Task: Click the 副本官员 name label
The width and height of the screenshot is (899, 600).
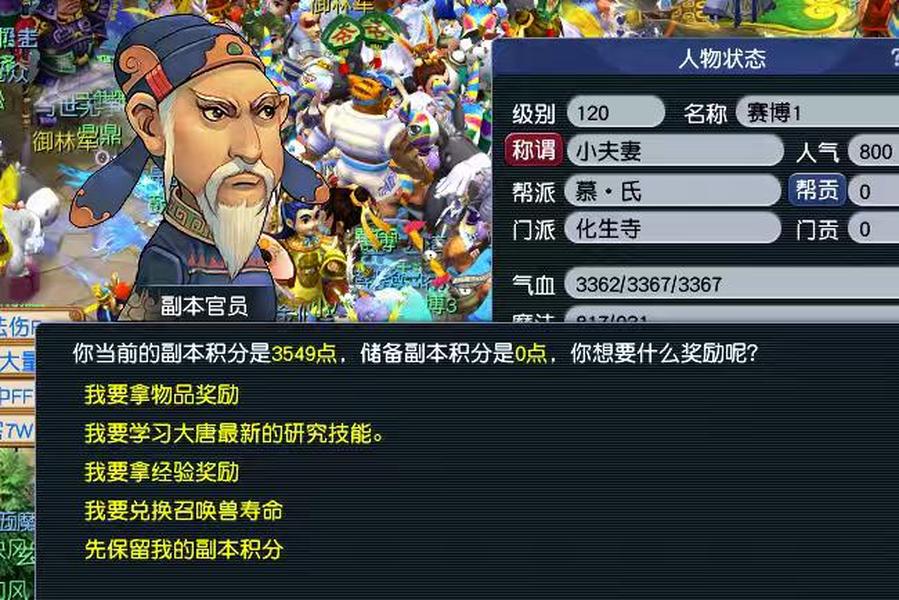Action: click(x=204, y=306)
